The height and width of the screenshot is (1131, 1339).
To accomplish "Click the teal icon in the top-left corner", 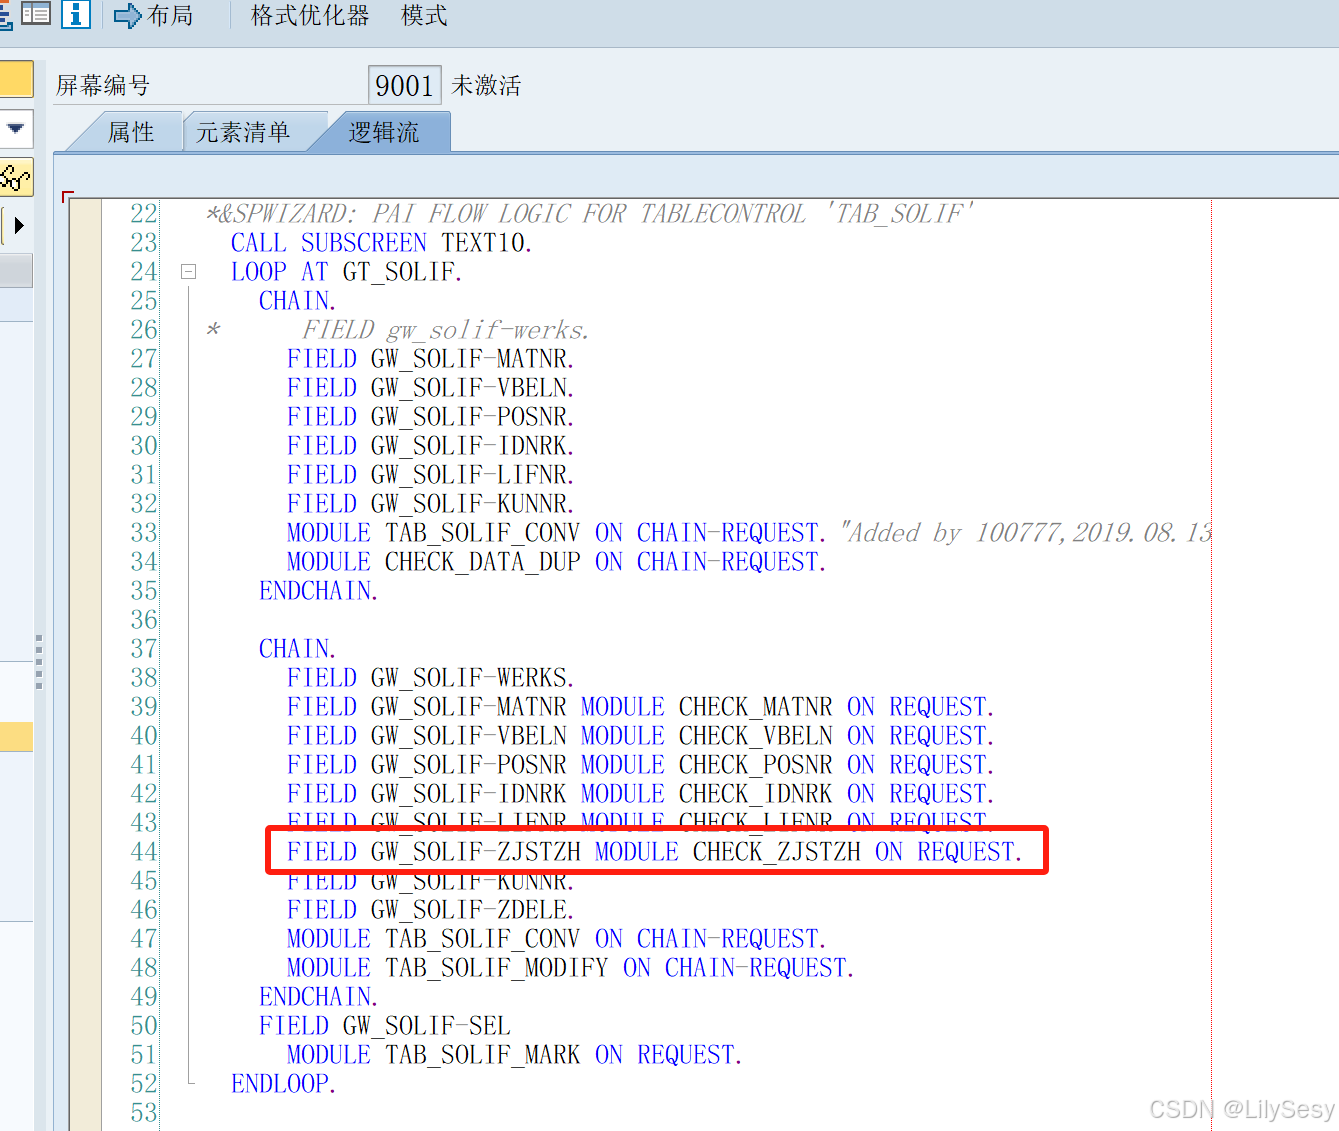I will tap(8, 15).
